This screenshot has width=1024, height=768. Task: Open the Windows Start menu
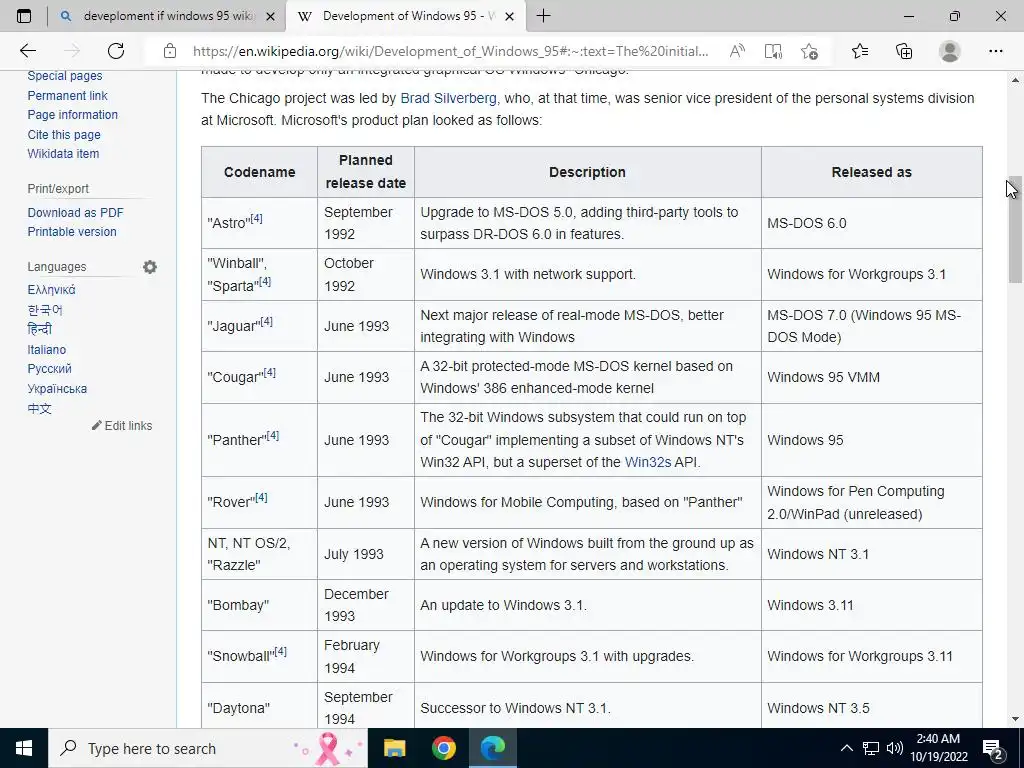pos(24,748)
